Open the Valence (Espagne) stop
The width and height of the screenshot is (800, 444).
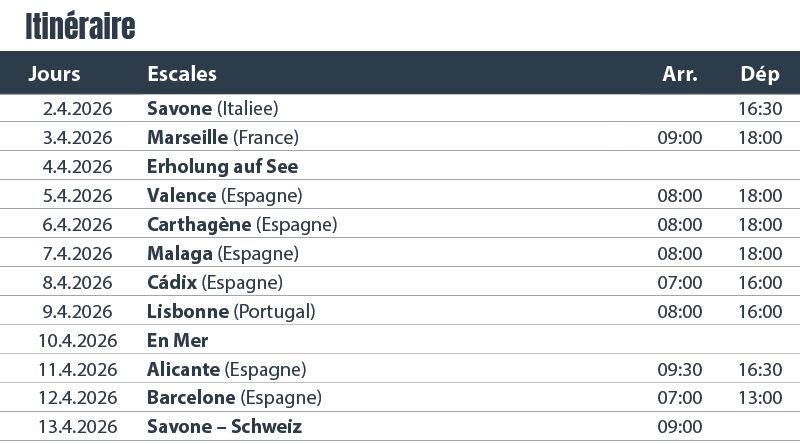coord(224,195)
